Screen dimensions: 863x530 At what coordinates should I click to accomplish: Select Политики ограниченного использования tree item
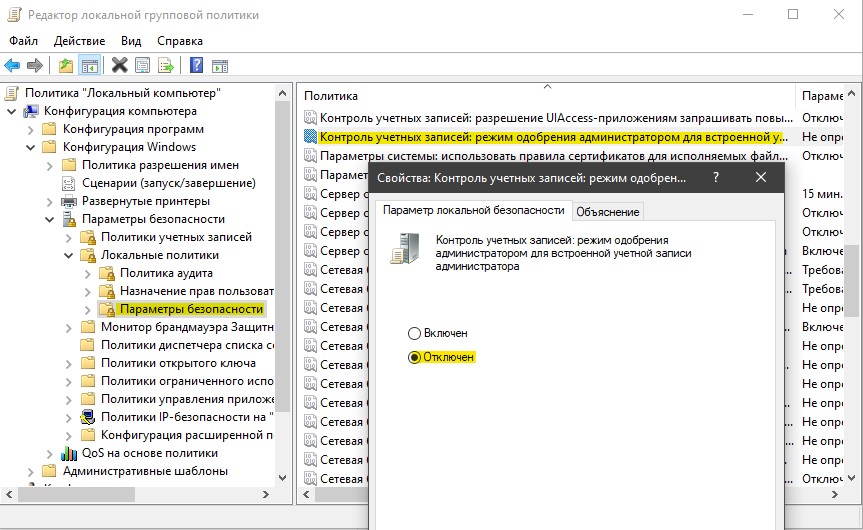(187, 381)
